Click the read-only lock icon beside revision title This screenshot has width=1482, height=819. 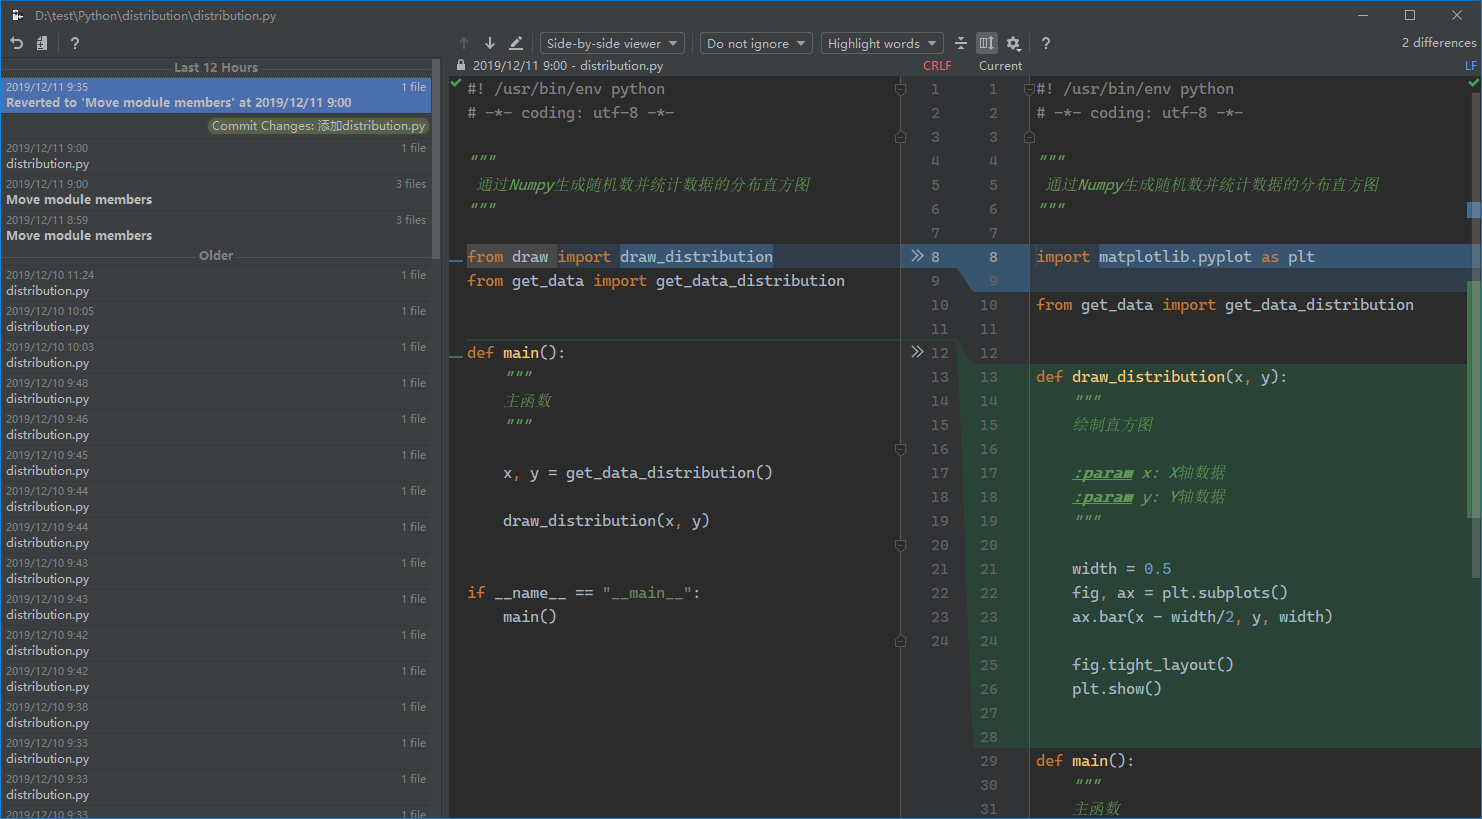click(460, 65)
